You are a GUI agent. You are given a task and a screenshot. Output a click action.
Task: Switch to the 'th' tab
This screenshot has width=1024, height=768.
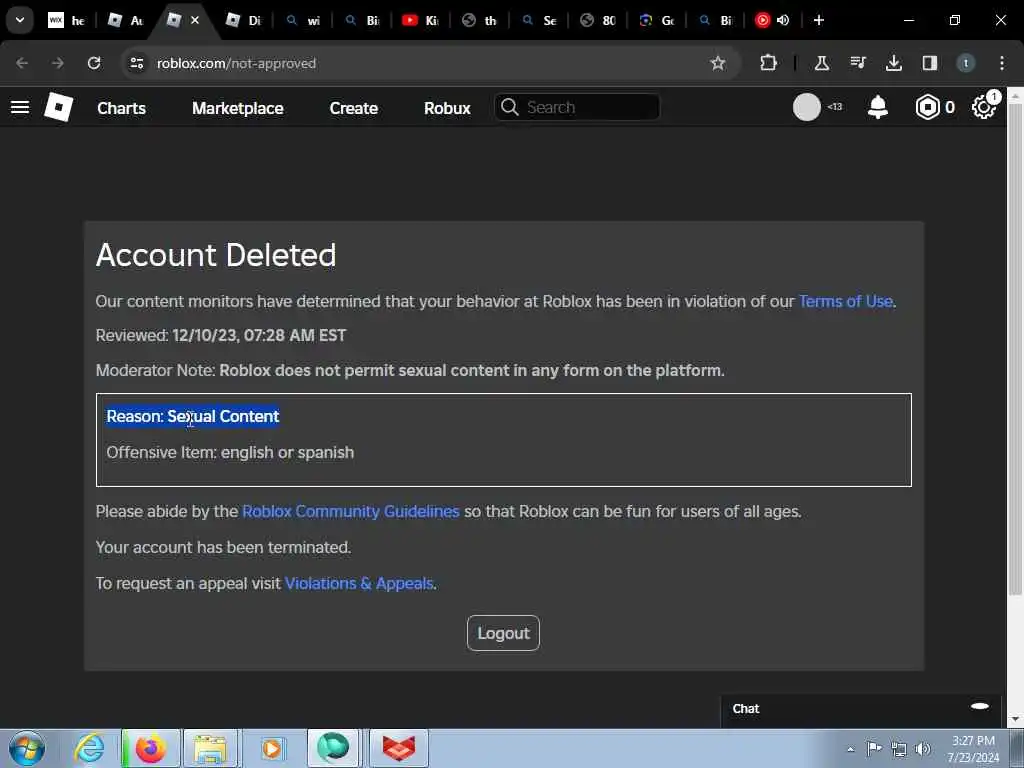[480, 20]
